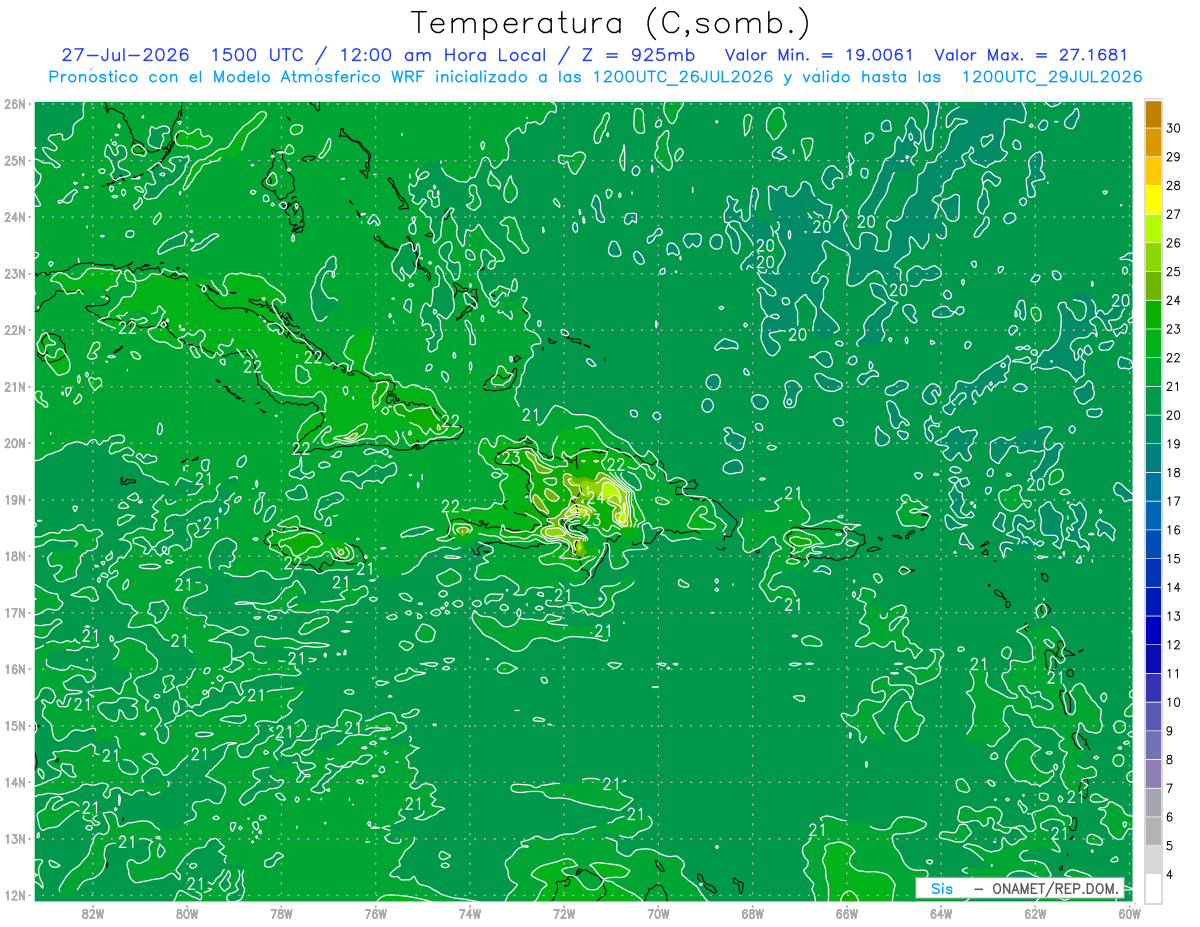Click the latitude axis label '24N'
This screenshot has width=1200, height=927.
tap(14, 217)
